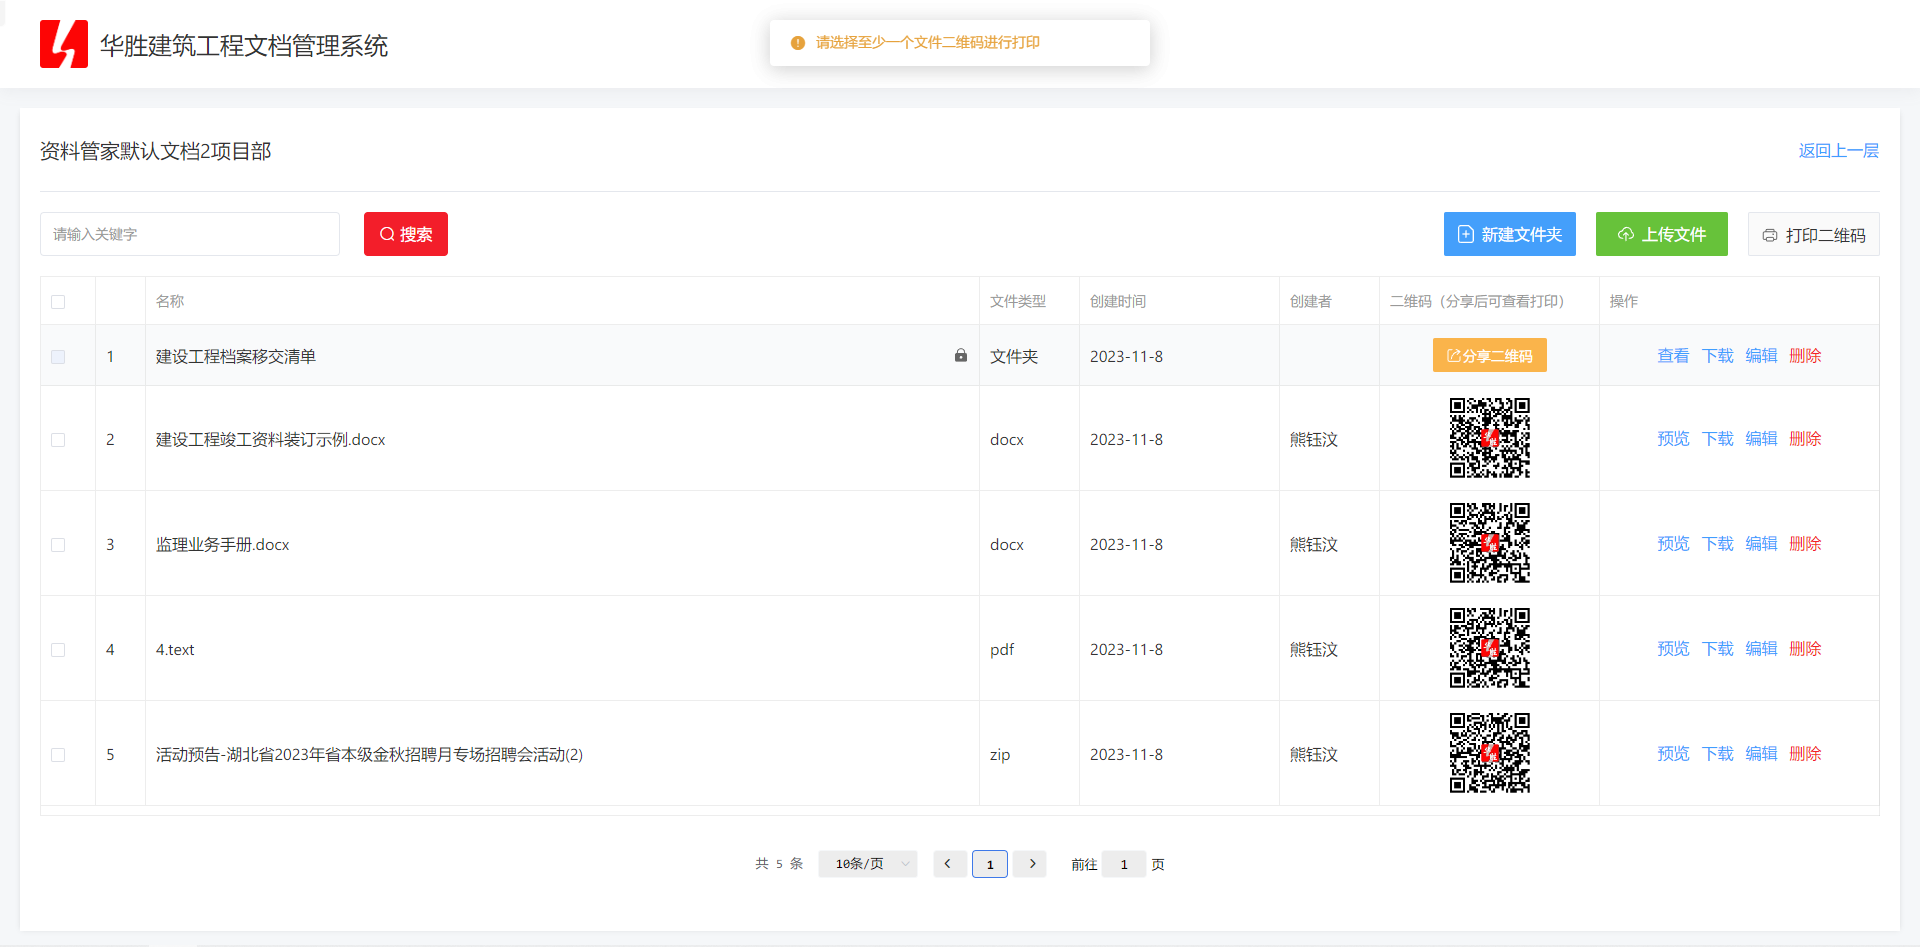Screen dimensions: 1920x947
Task: Click 华胜建筑工程文档管理系统 header title
Action: click(244, 45)
